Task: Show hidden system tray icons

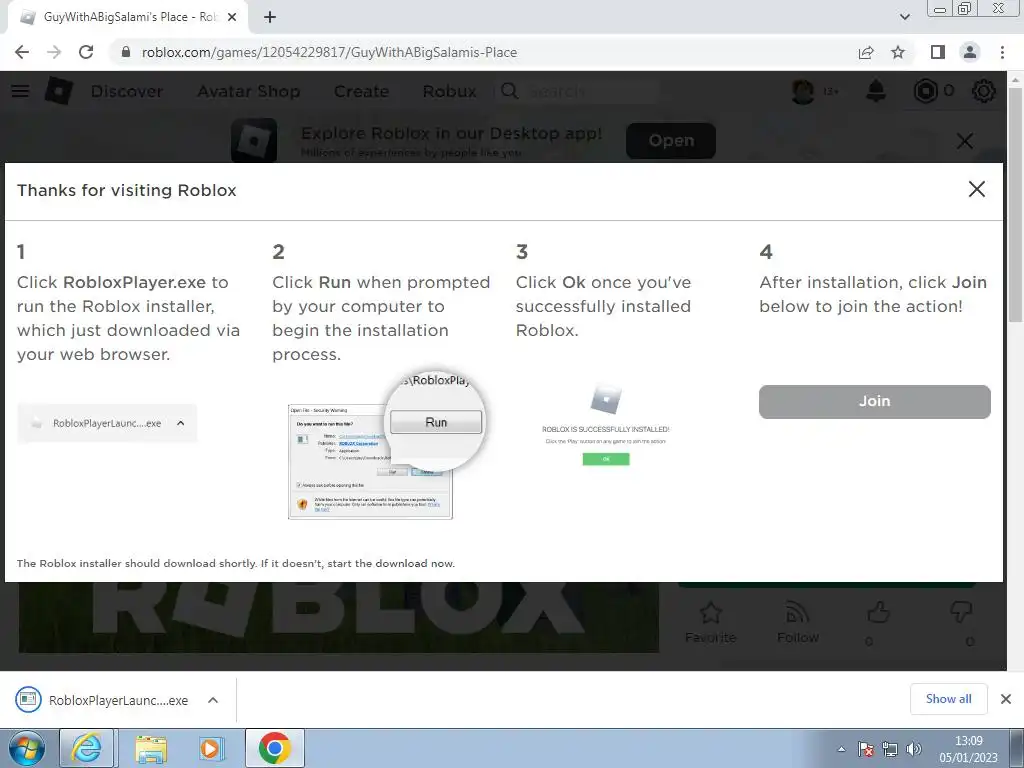Action: pyautogui.click(x=841, y=749)
